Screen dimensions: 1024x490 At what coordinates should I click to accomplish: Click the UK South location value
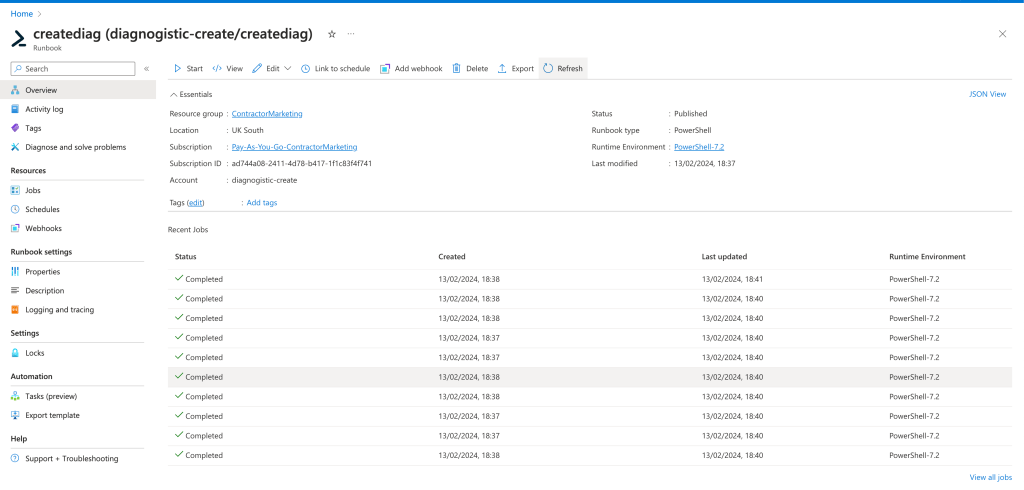tap(248, 130)
